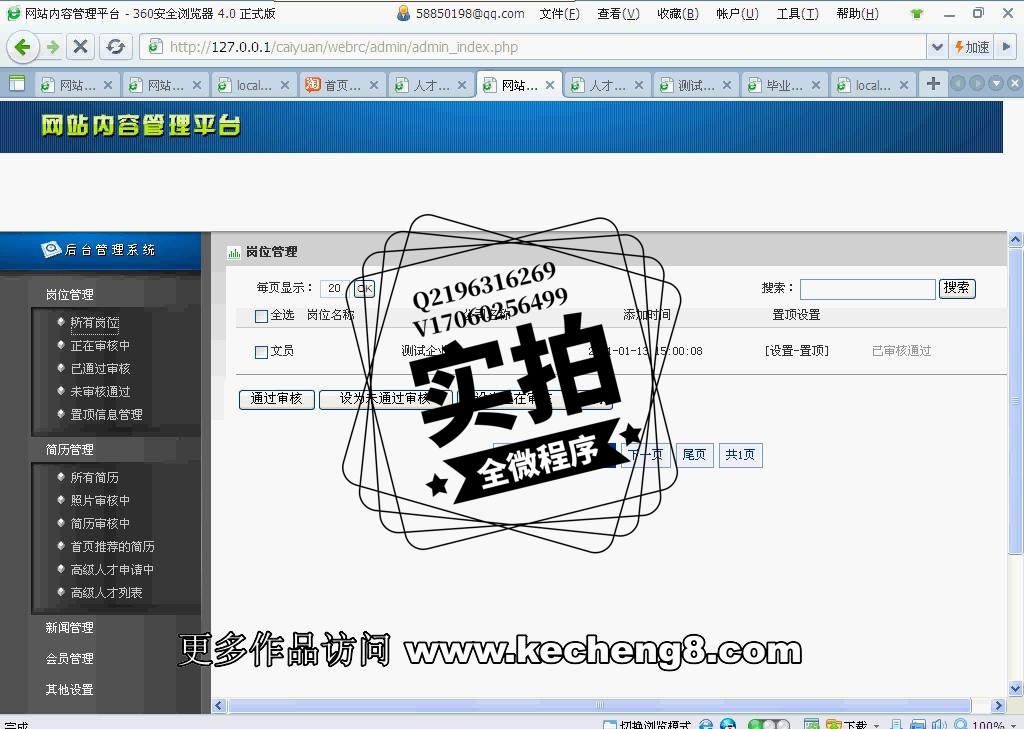Click the skin shirt icon in title bar

click(918, 13)
